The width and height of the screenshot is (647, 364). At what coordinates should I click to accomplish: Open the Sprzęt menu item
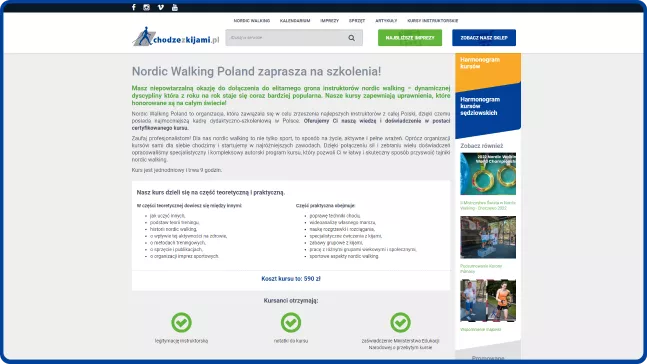(357, 21)
